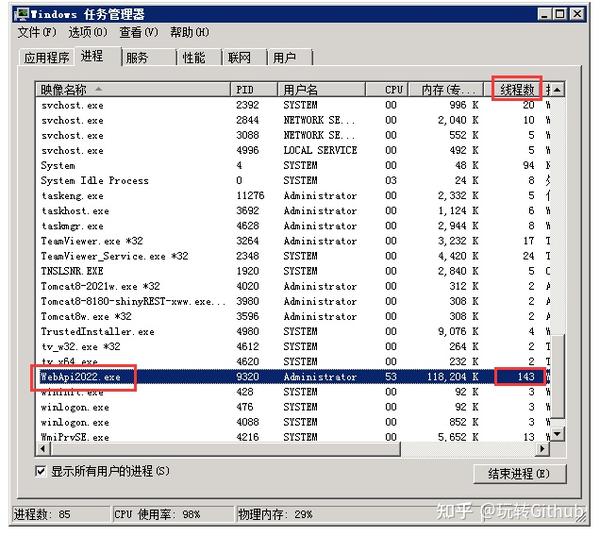Select svchost.exe row with PID 4996

pos(292,150)
